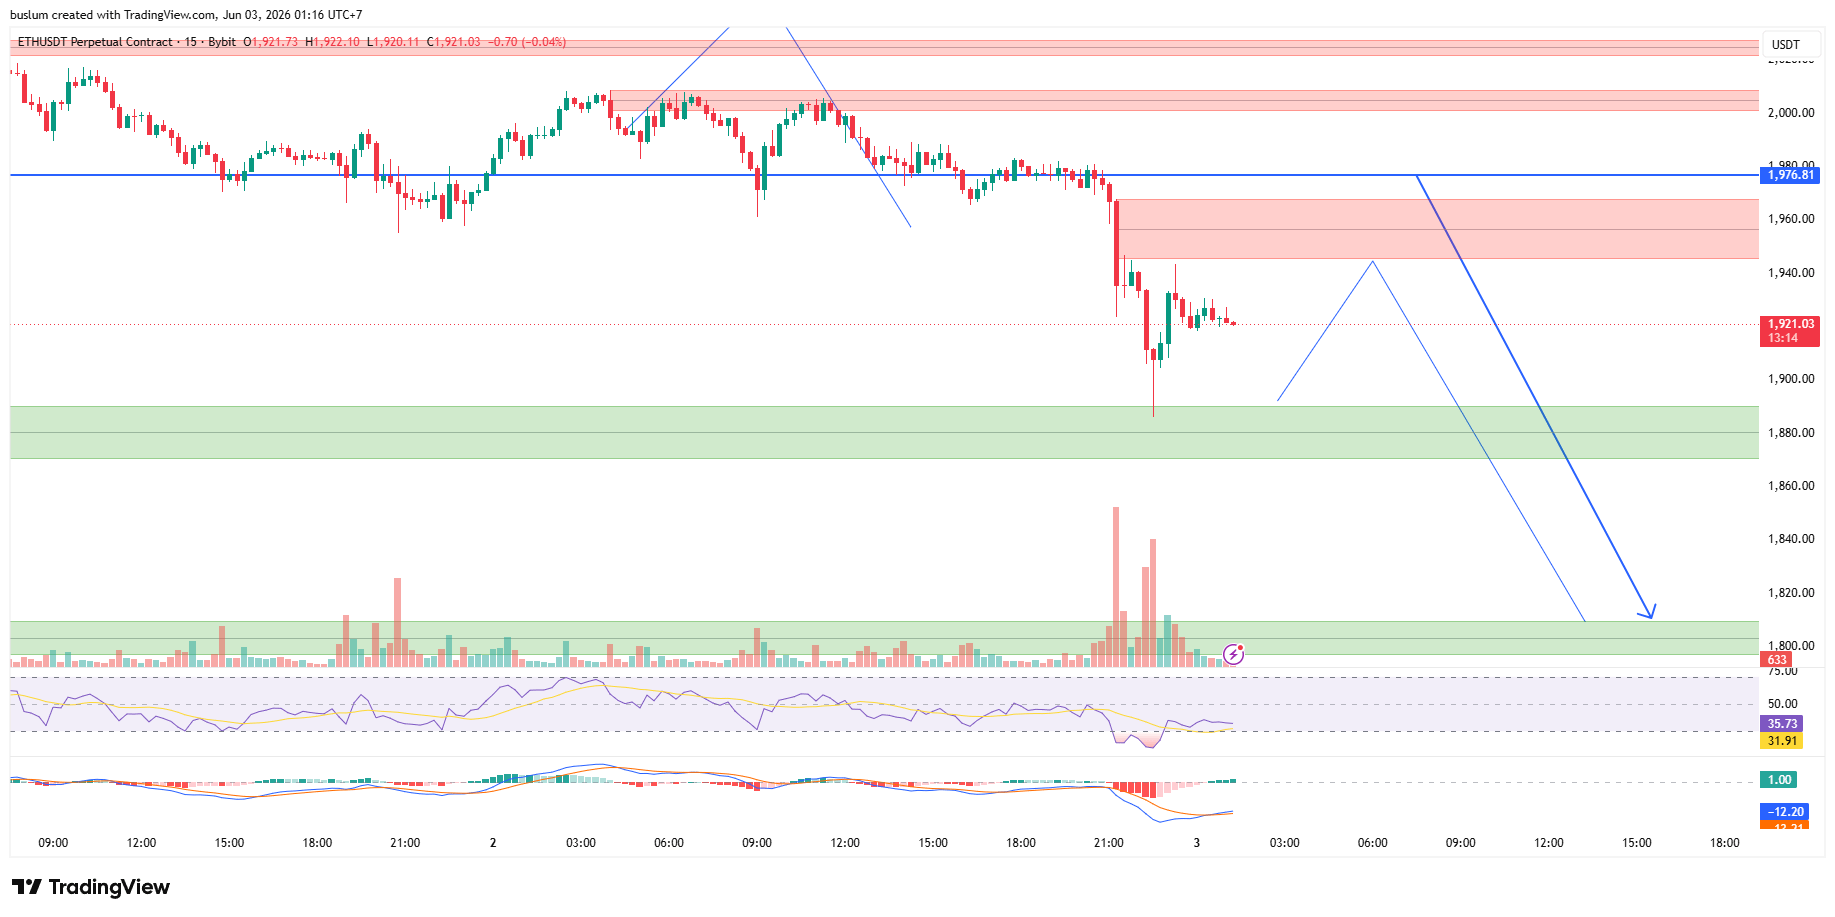Click the last 18:00 label on time axis
Image resolution: width=1835 pixels, height=917 pixels.
pyautogui.click(x=1725, y=843)
